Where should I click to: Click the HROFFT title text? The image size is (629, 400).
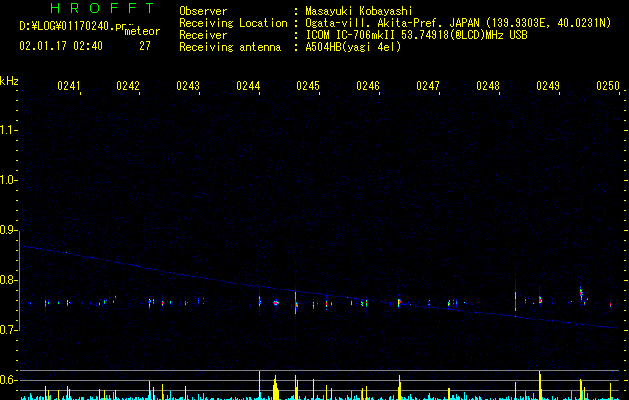pos(102,8)
